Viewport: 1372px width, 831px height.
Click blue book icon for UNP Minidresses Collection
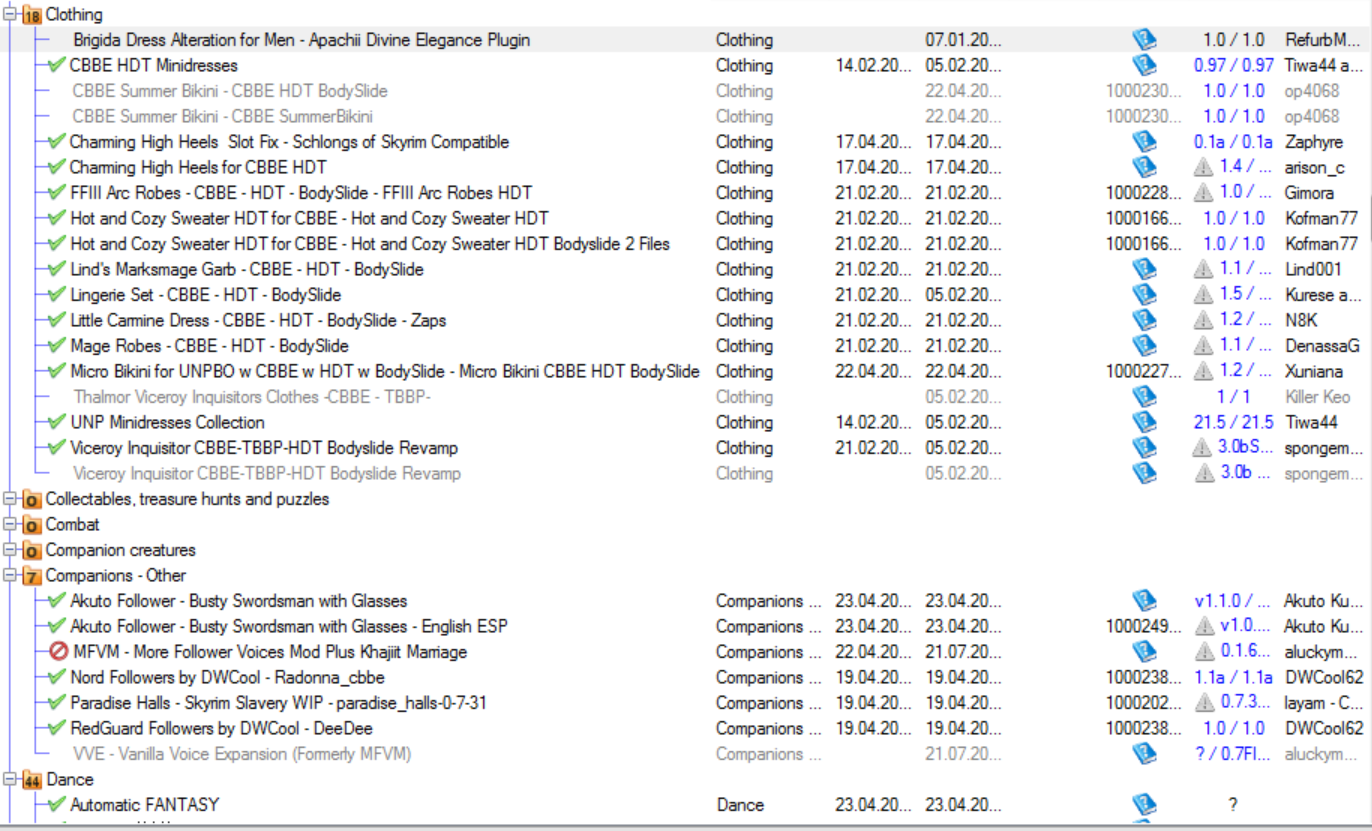(1144, 422)
